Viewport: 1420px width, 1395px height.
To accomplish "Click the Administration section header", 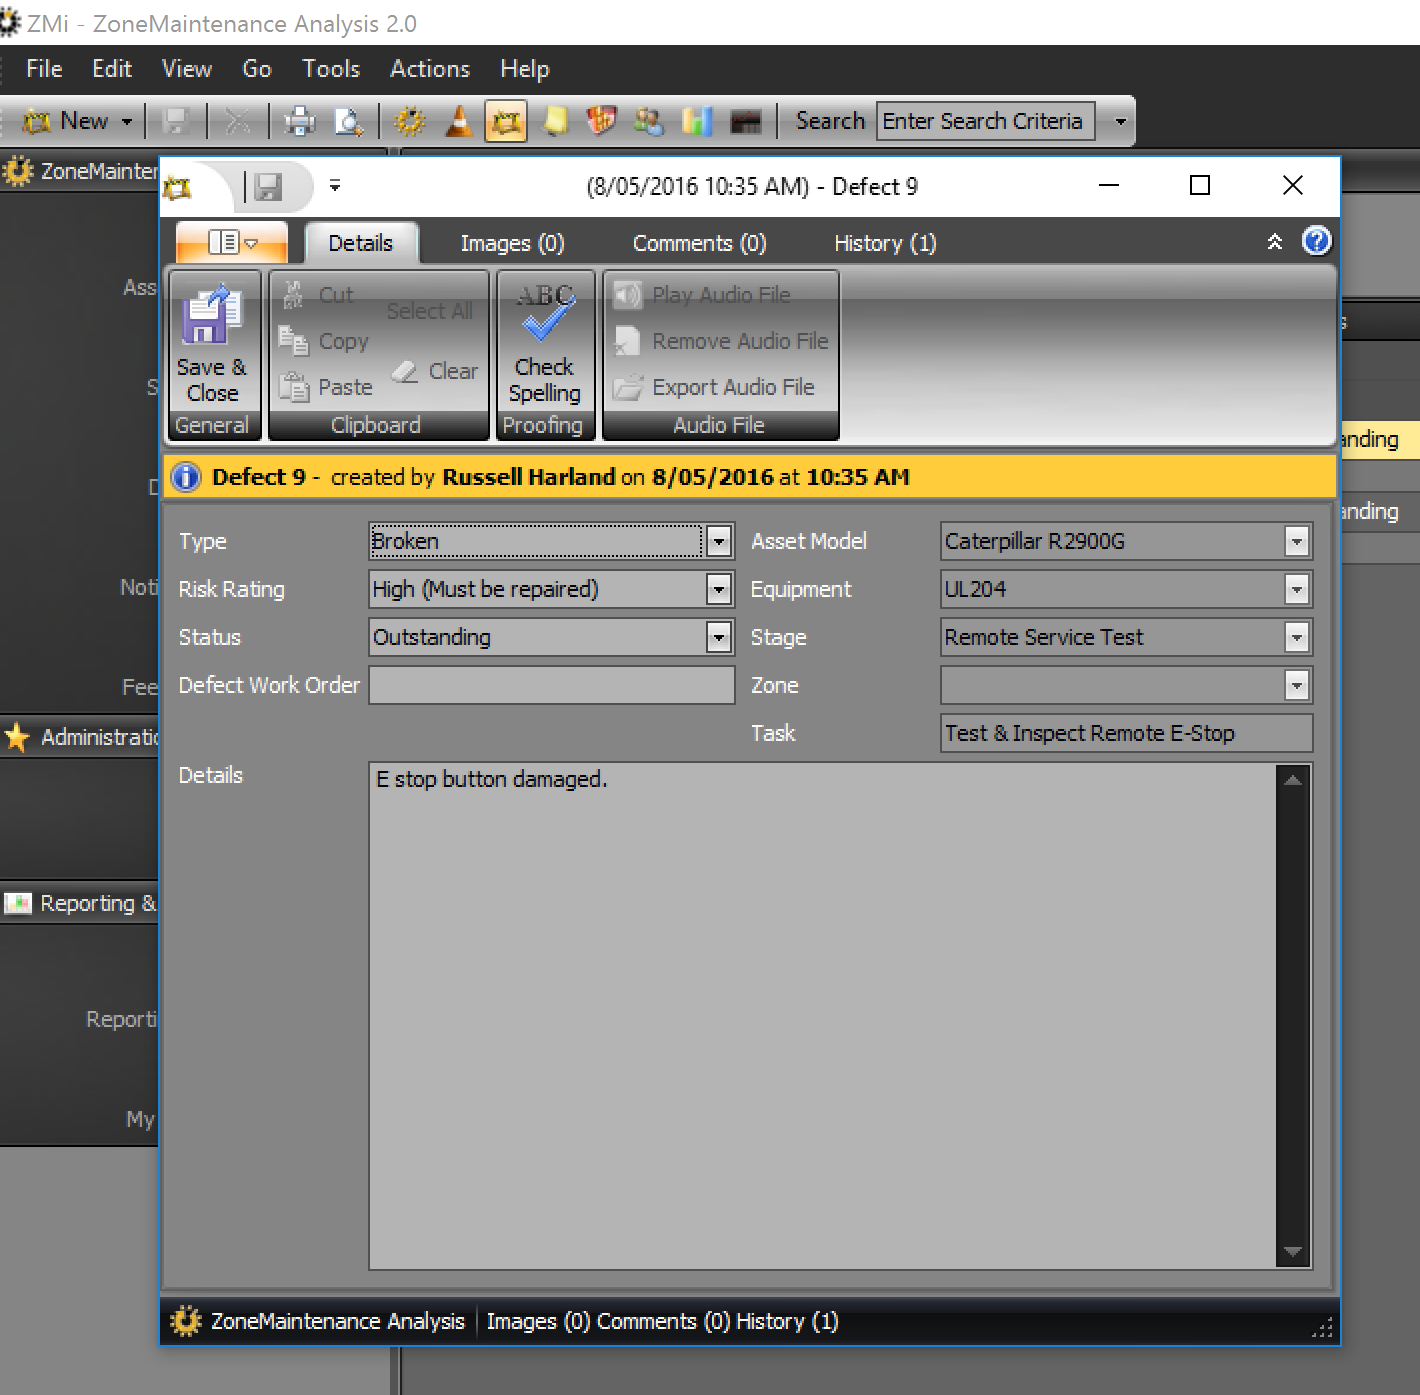I will tap(80, 737).
